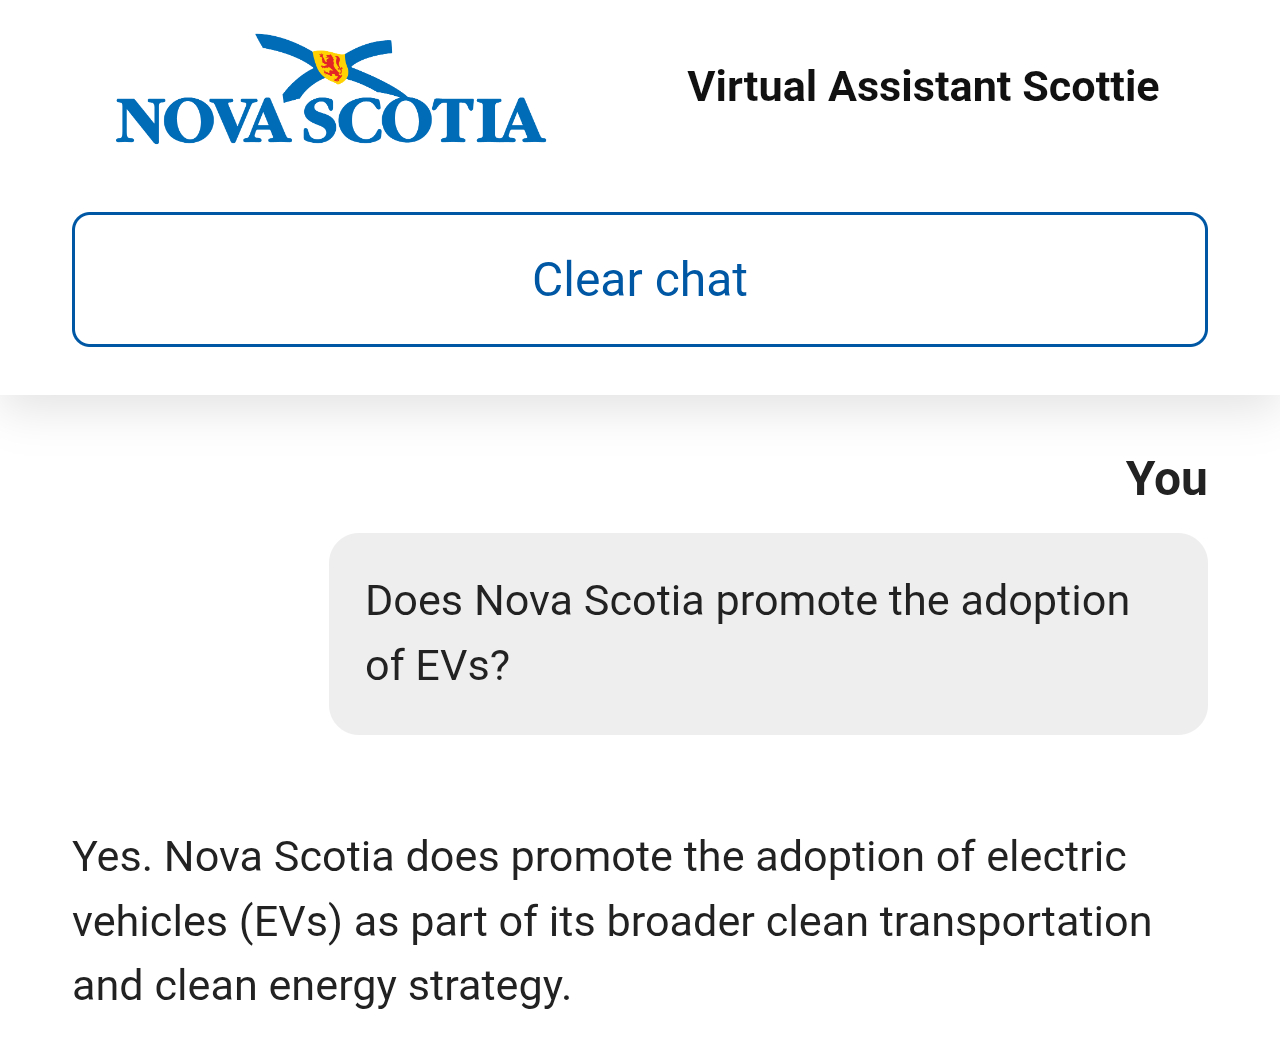Screen dimensions: 1280x1064
Task: Click the word transportation in reply
Action: [x=1016, y=922]
